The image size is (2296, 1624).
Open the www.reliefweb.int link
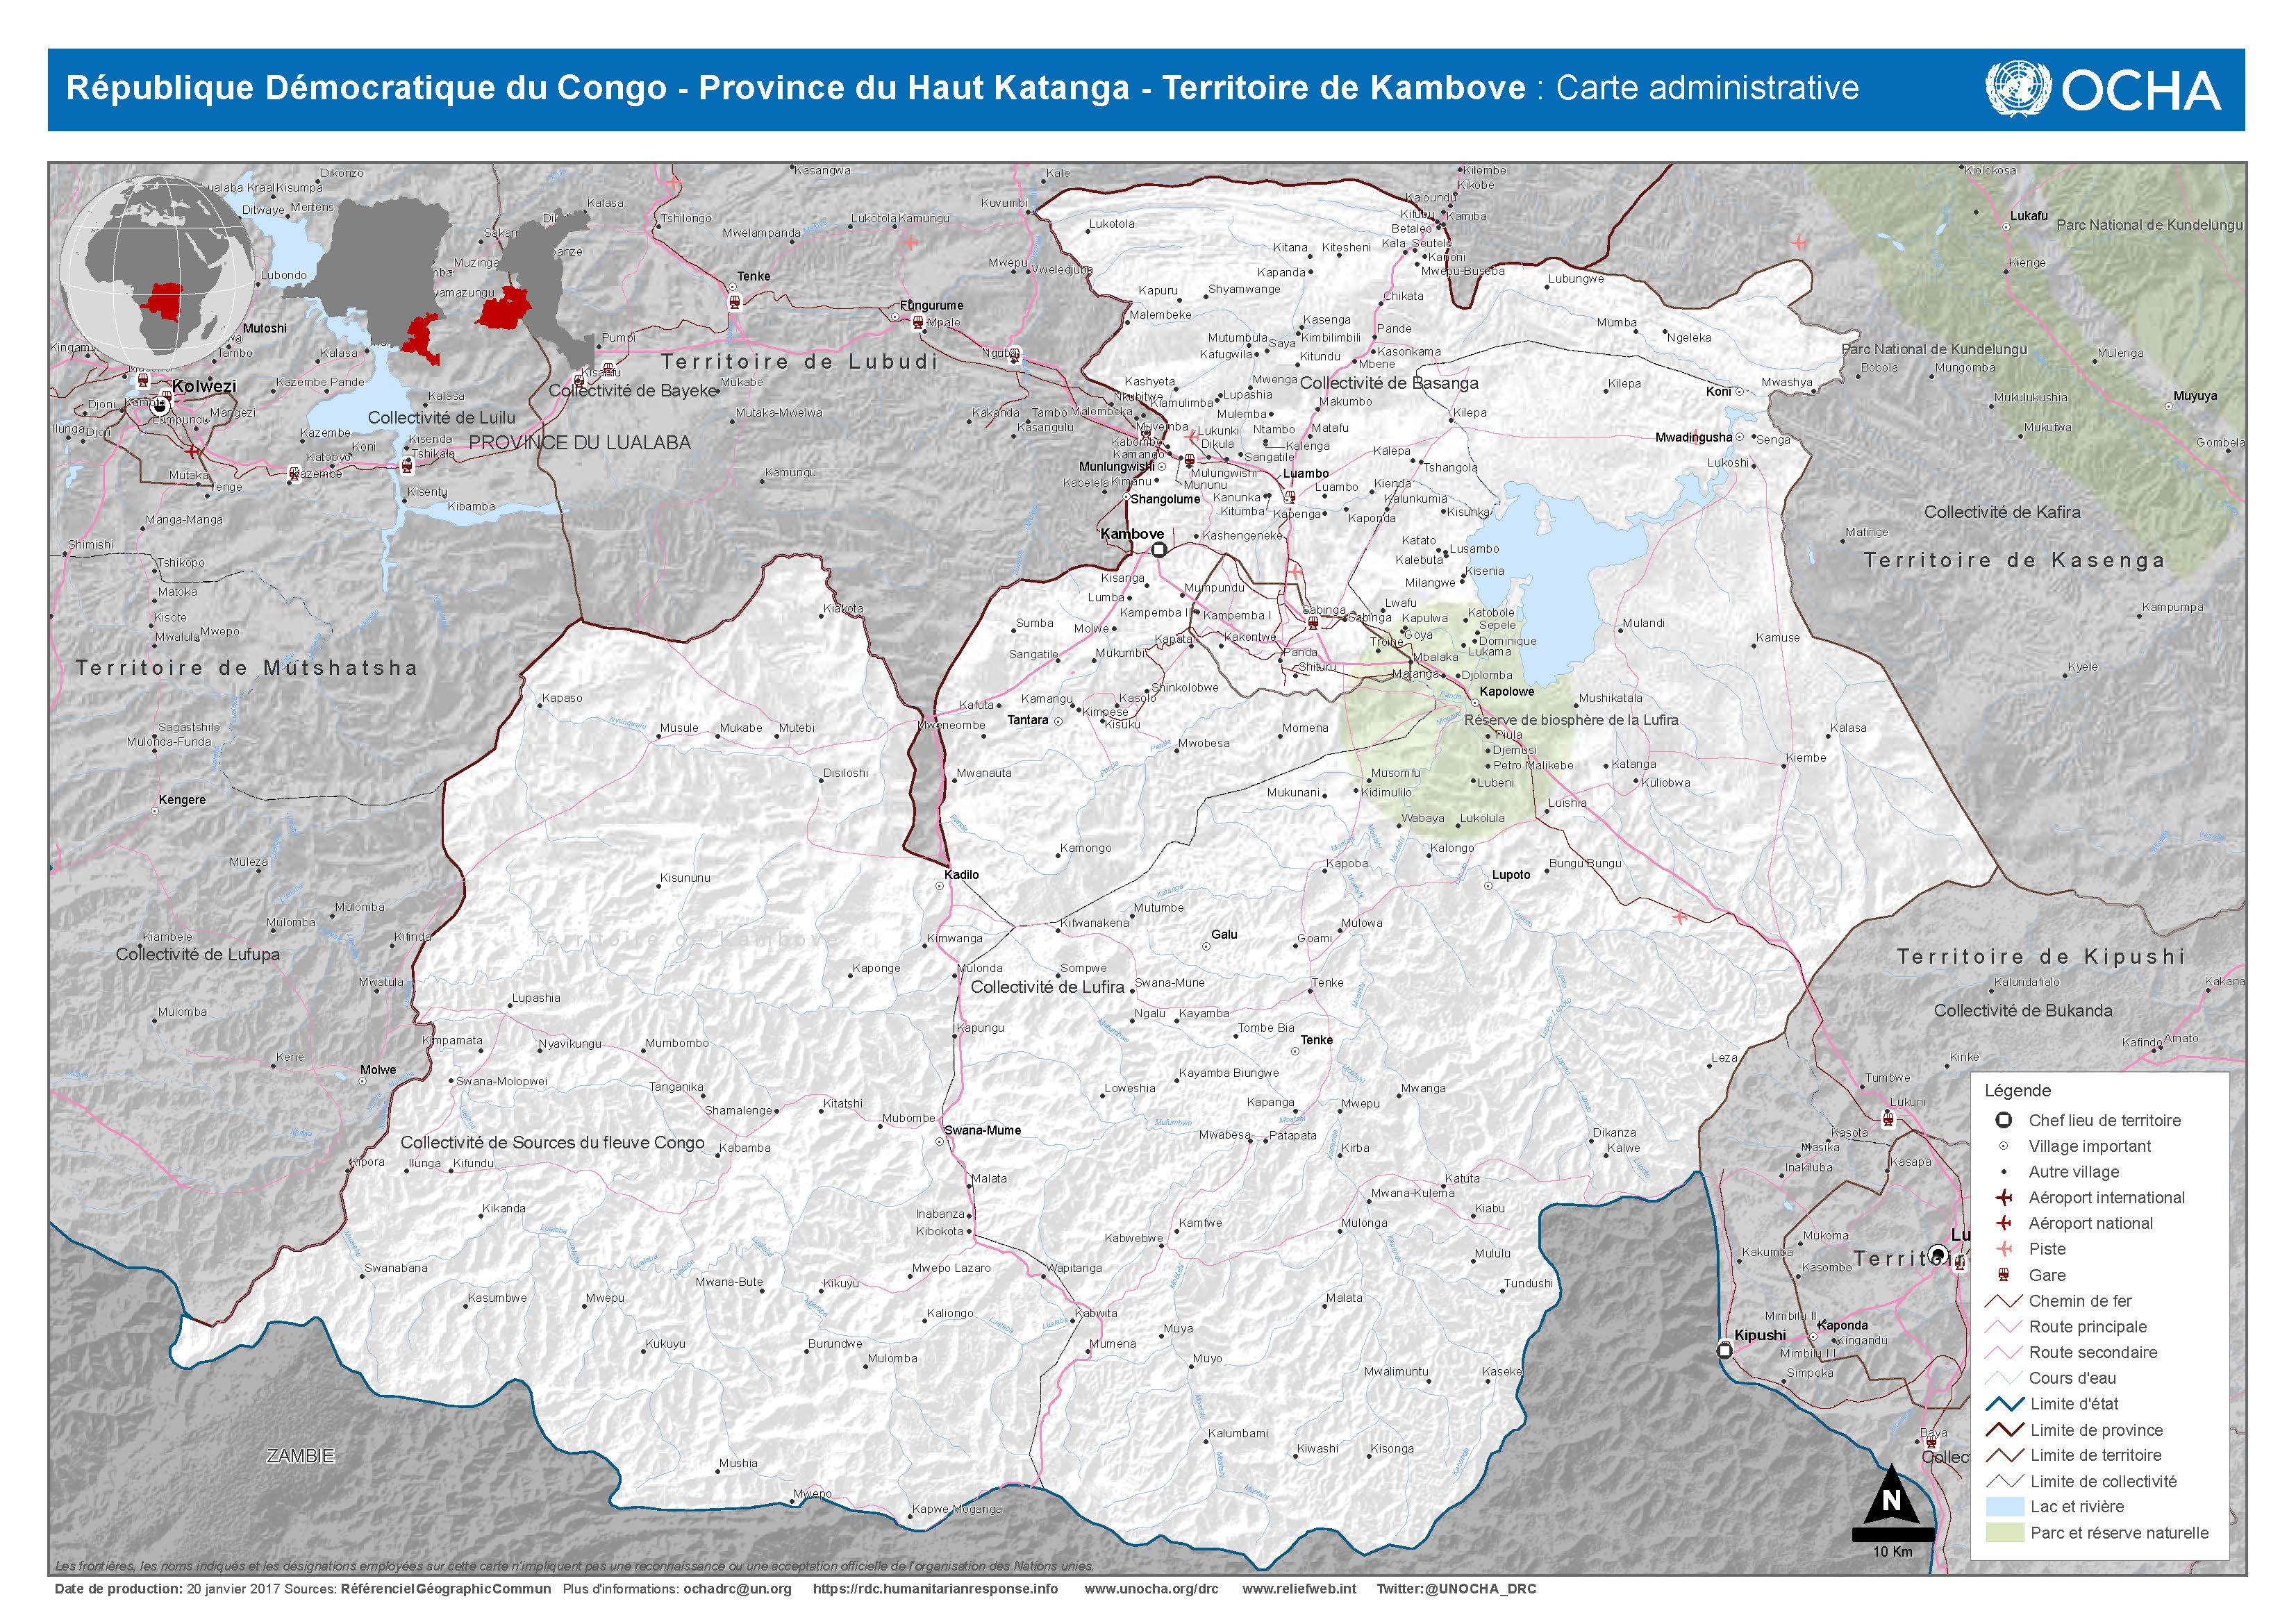(1299, 1588)
